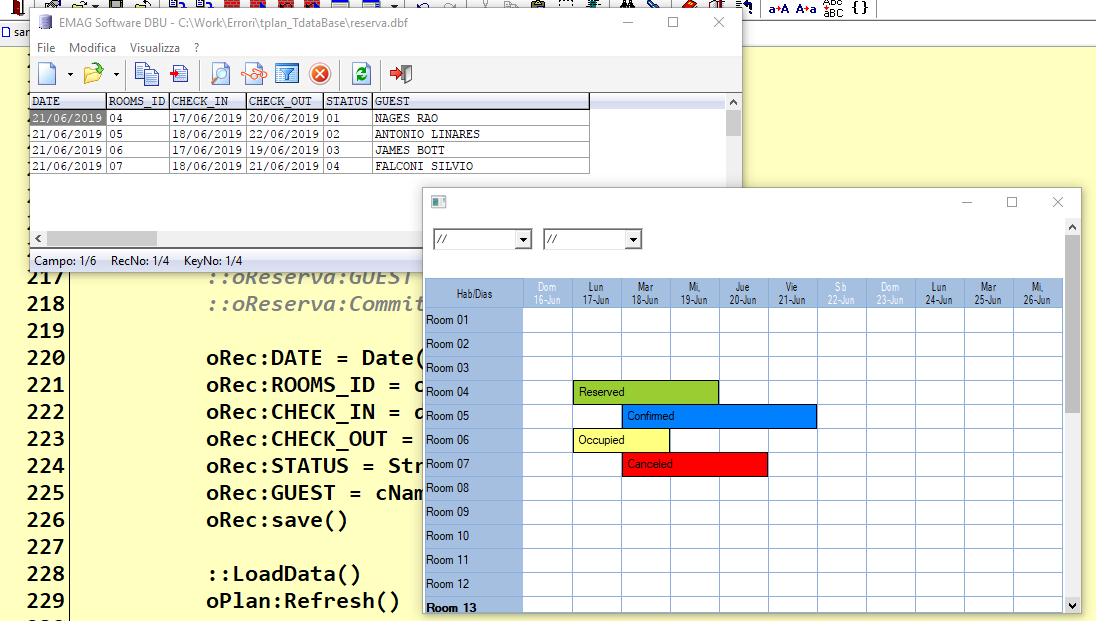1096x621 pixels.
Task: Click the magnifier search icon
Action: point(220,73)
